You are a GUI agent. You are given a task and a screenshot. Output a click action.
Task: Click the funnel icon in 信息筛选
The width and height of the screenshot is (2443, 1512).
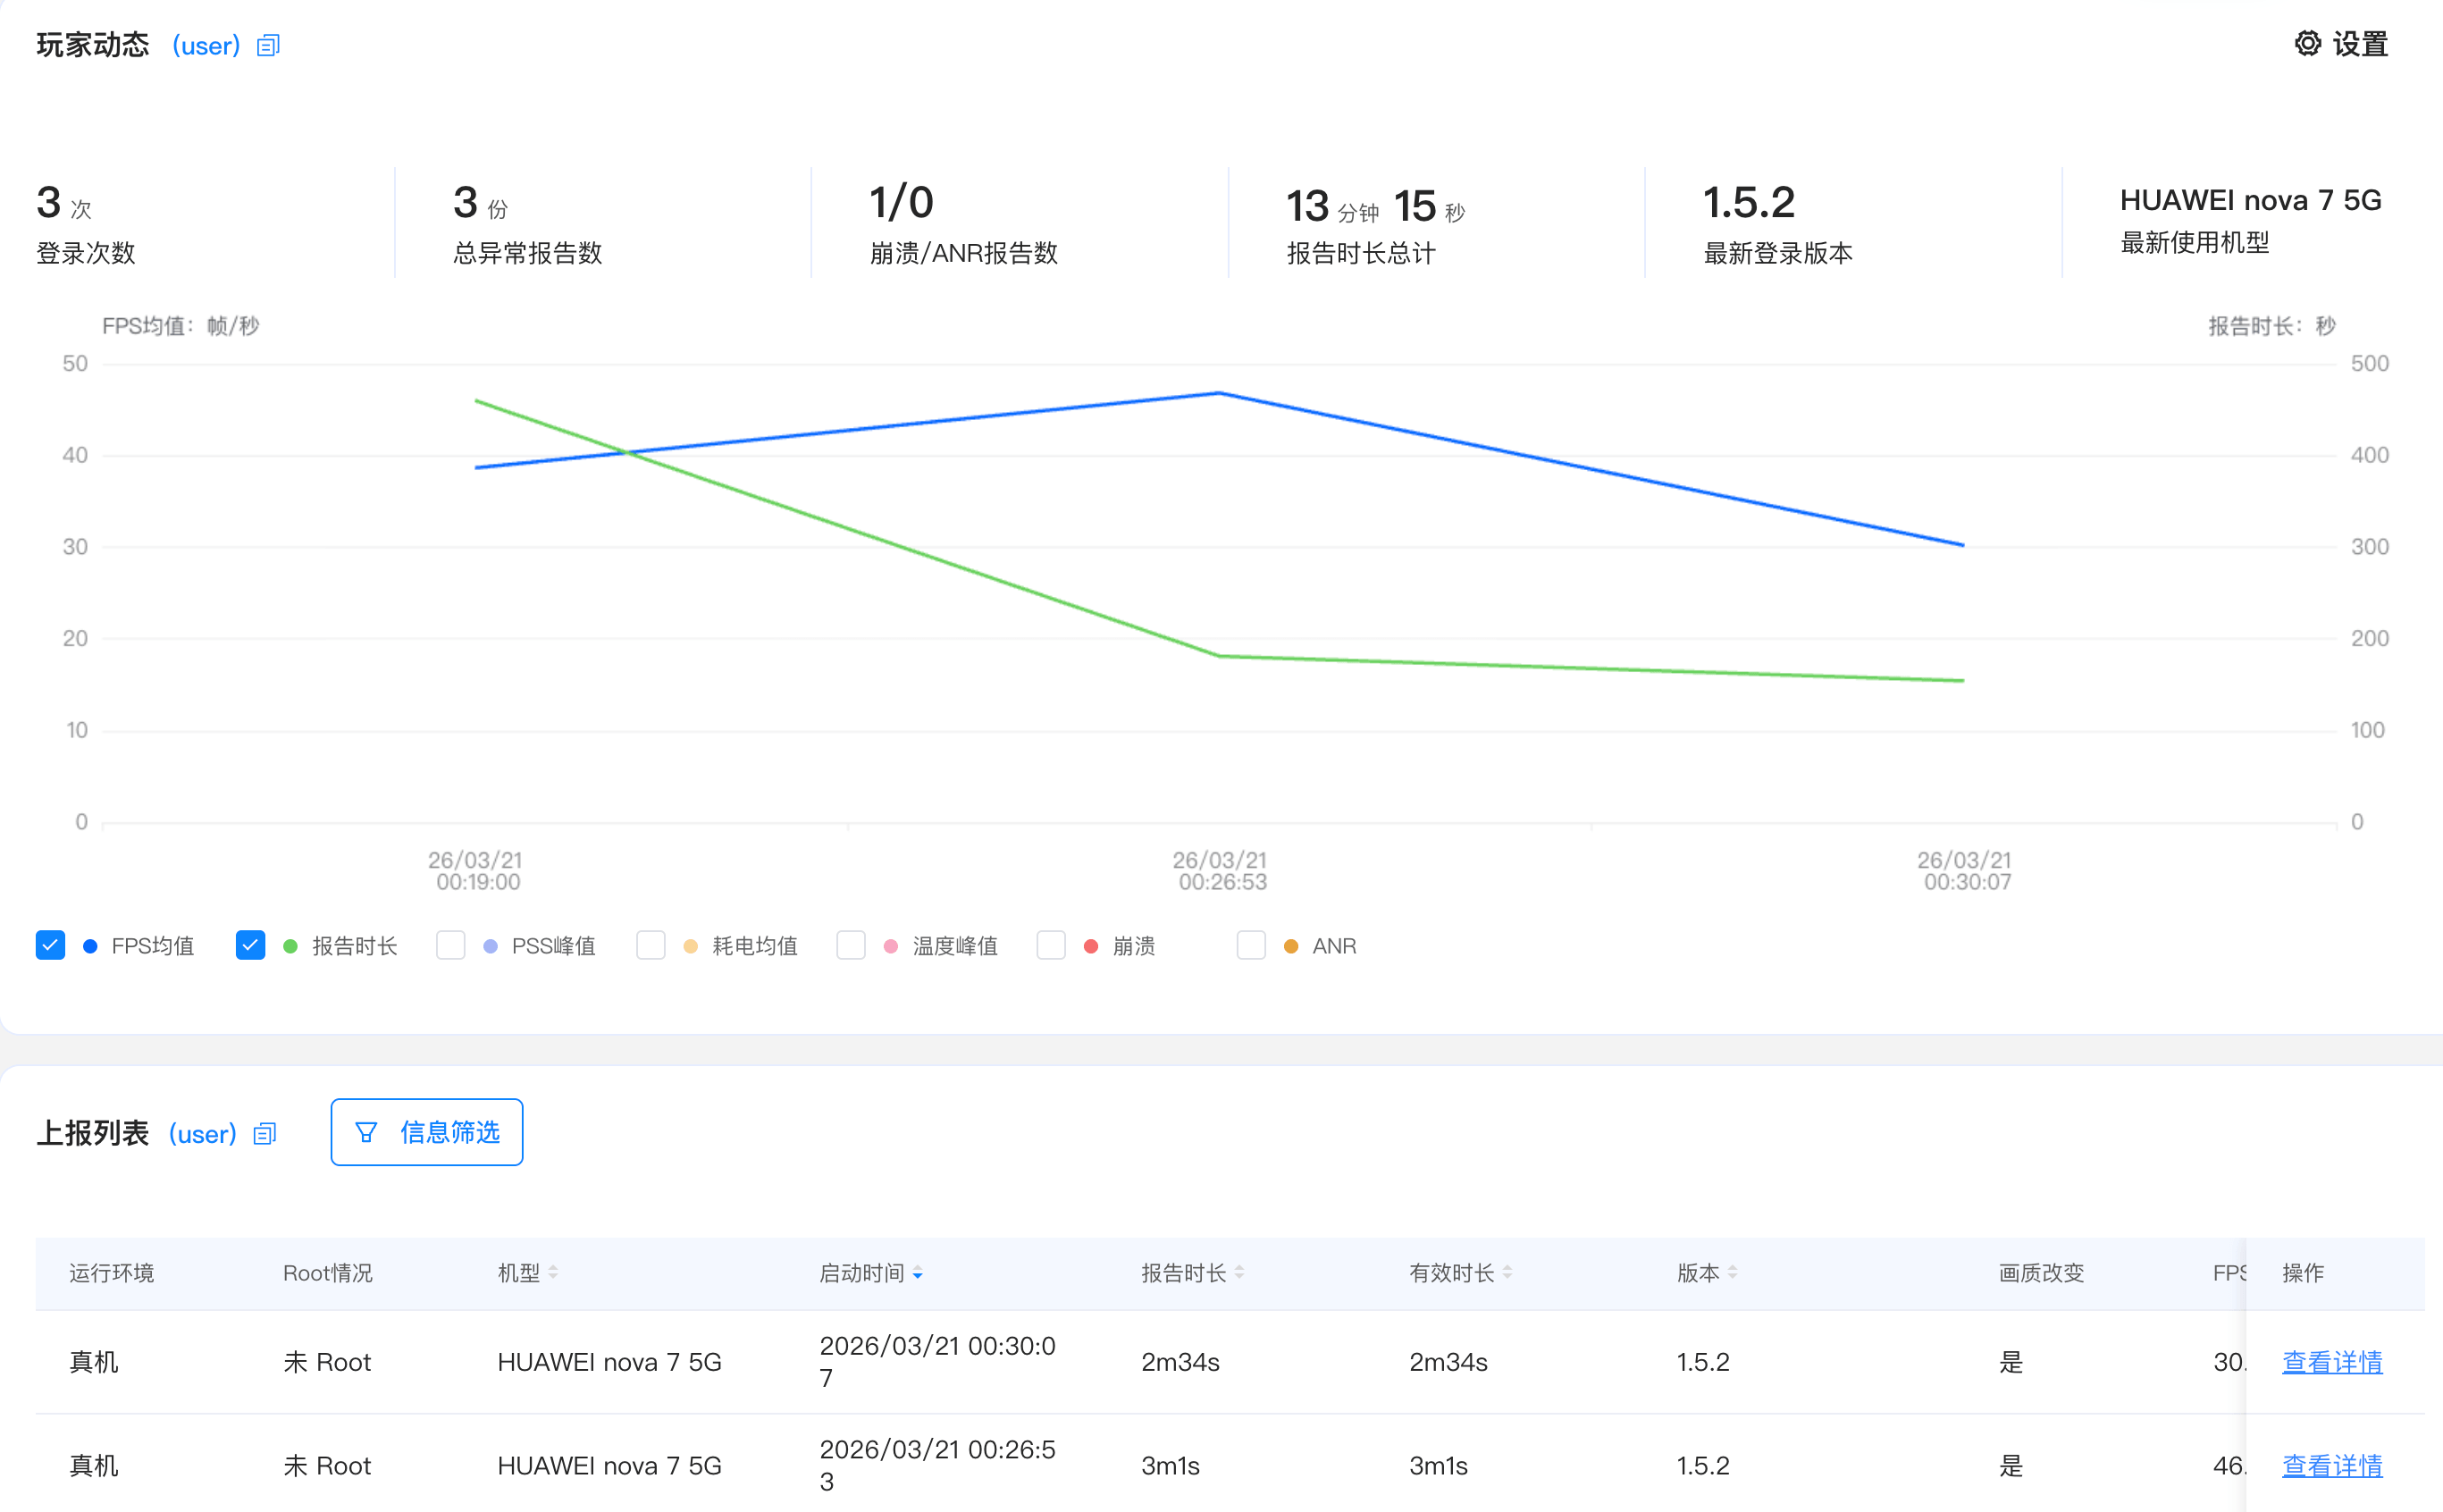(366, 1132)
